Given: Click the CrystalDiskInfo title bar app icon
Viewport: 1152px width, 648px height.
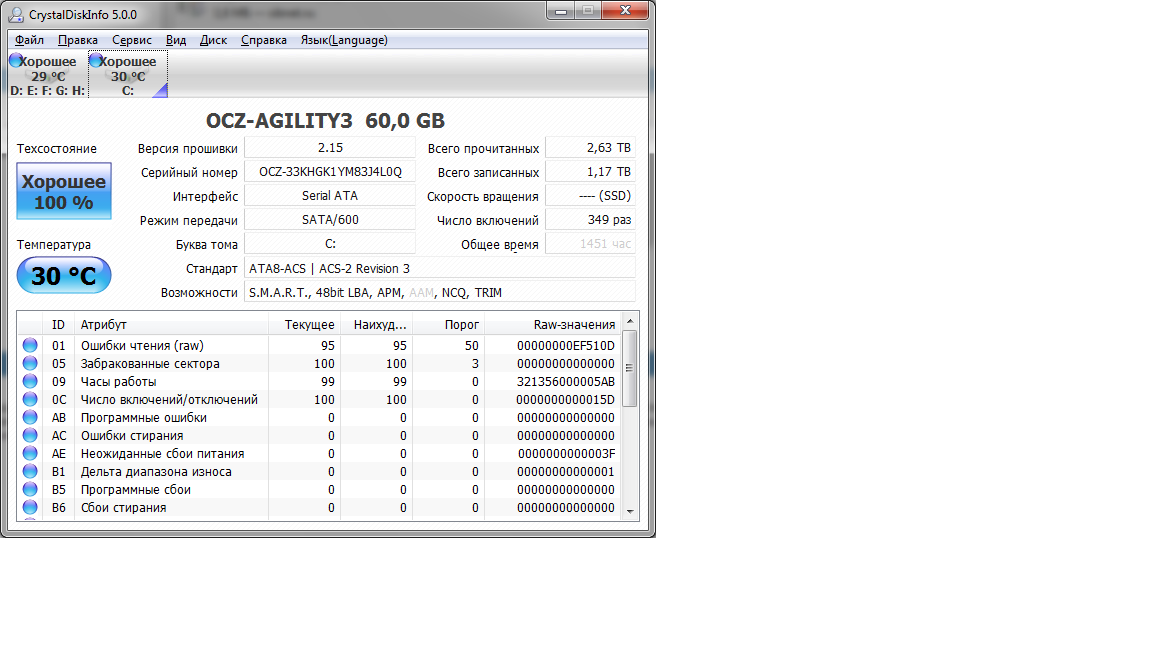Looking at the screenshot, I should pos(16,14).
